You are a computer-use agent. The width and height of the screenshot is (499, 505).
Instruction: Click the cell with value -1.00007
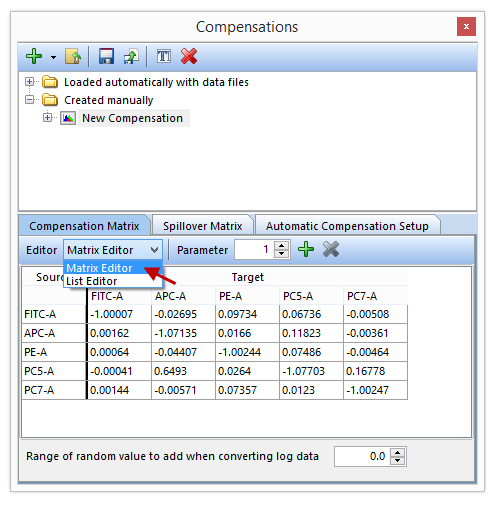[x=119, y=314]
